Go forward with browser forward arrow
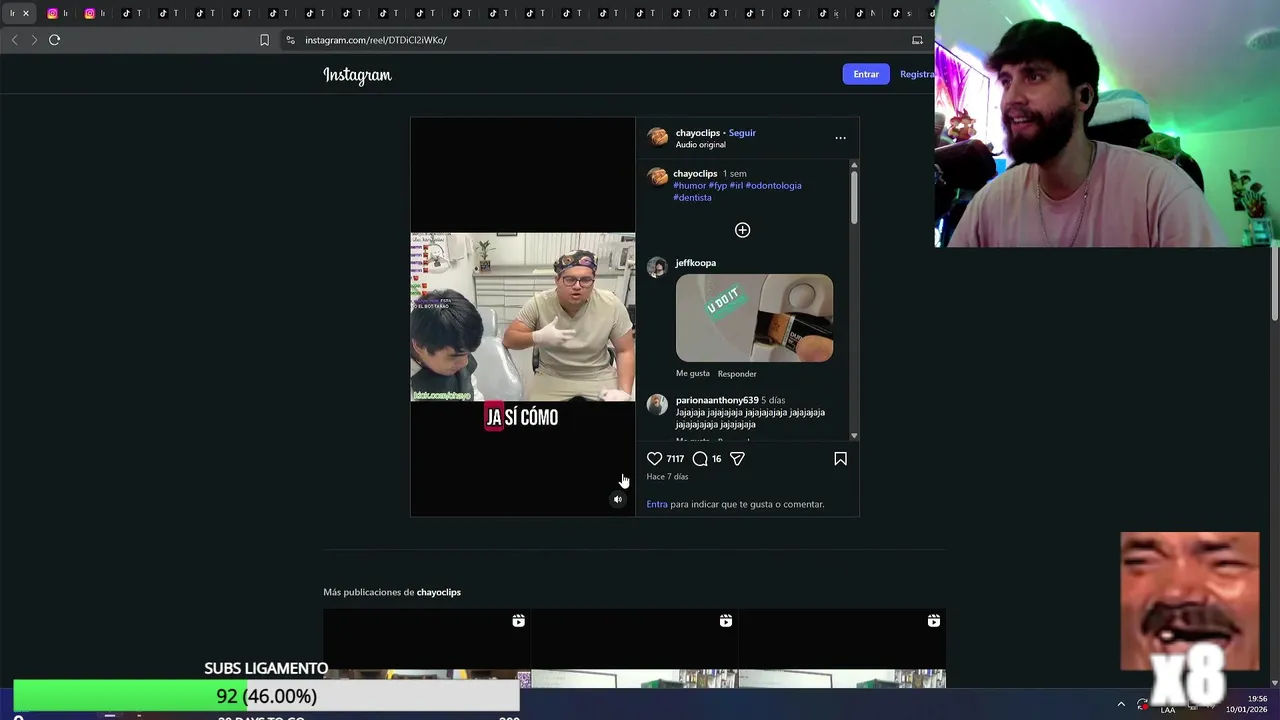 [x=34, y=40]
